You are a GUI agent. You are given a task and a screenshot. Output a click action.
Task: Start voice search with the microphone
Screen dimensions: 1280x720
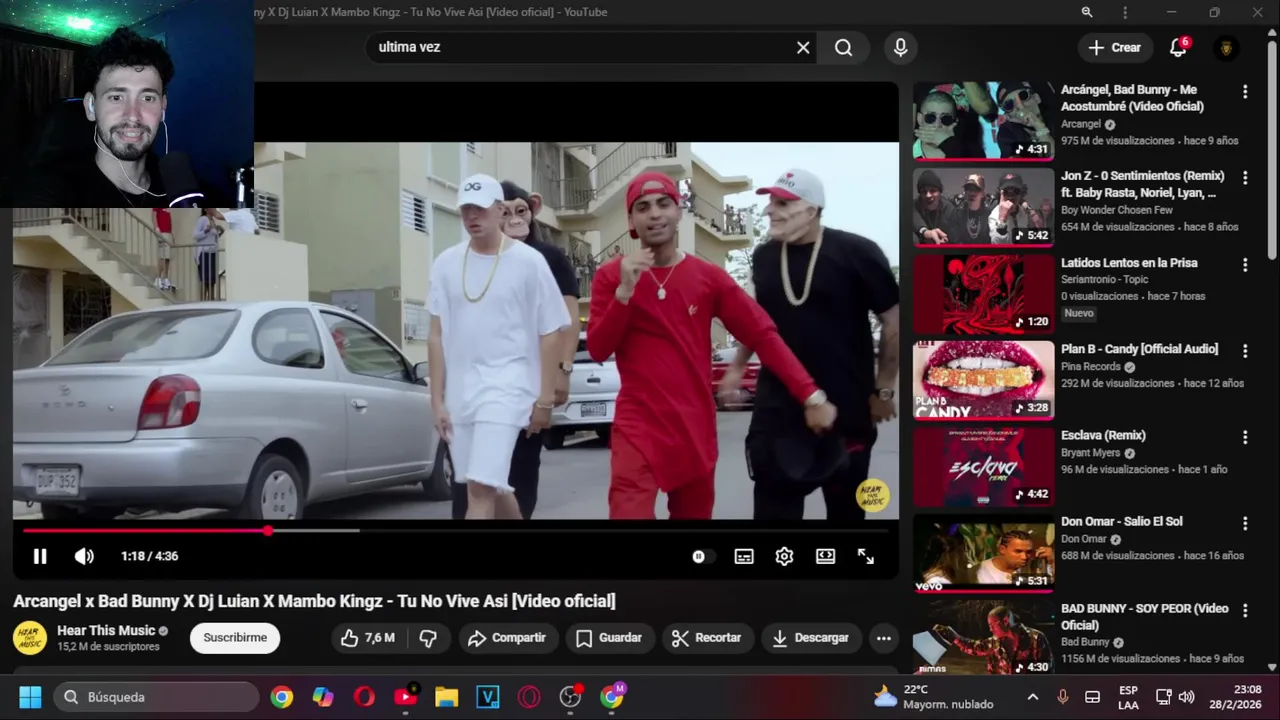(x=901, y=47)
